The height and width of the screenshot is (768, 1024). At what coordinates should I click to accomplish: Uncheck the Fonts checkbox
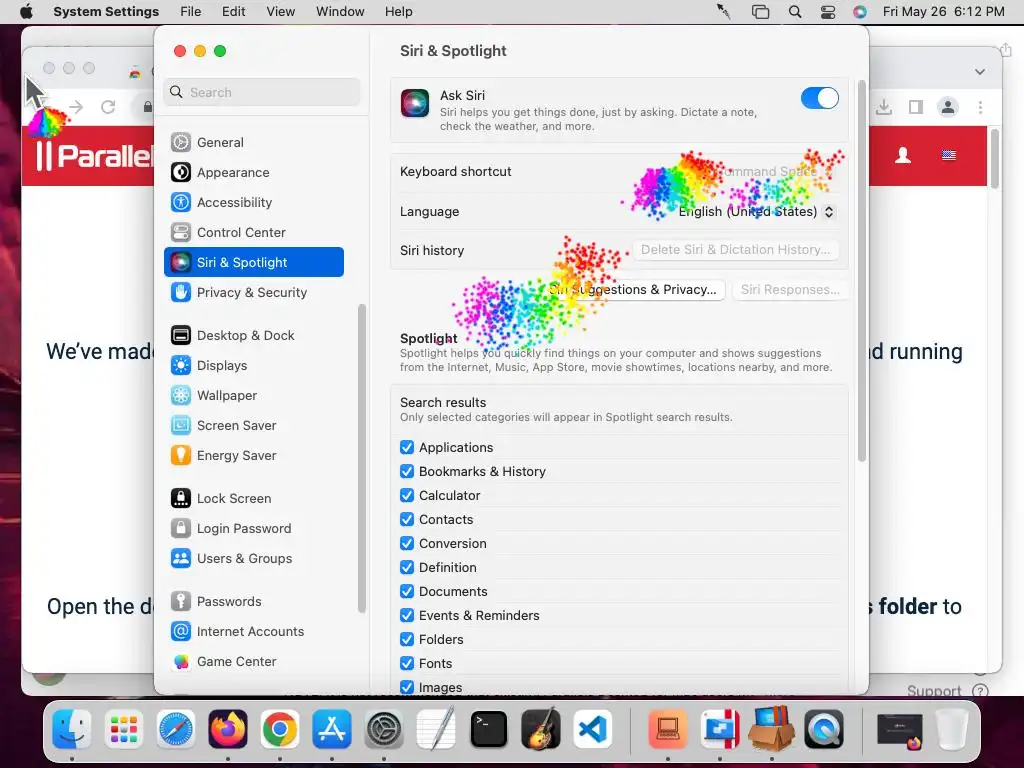coord(407,664)
